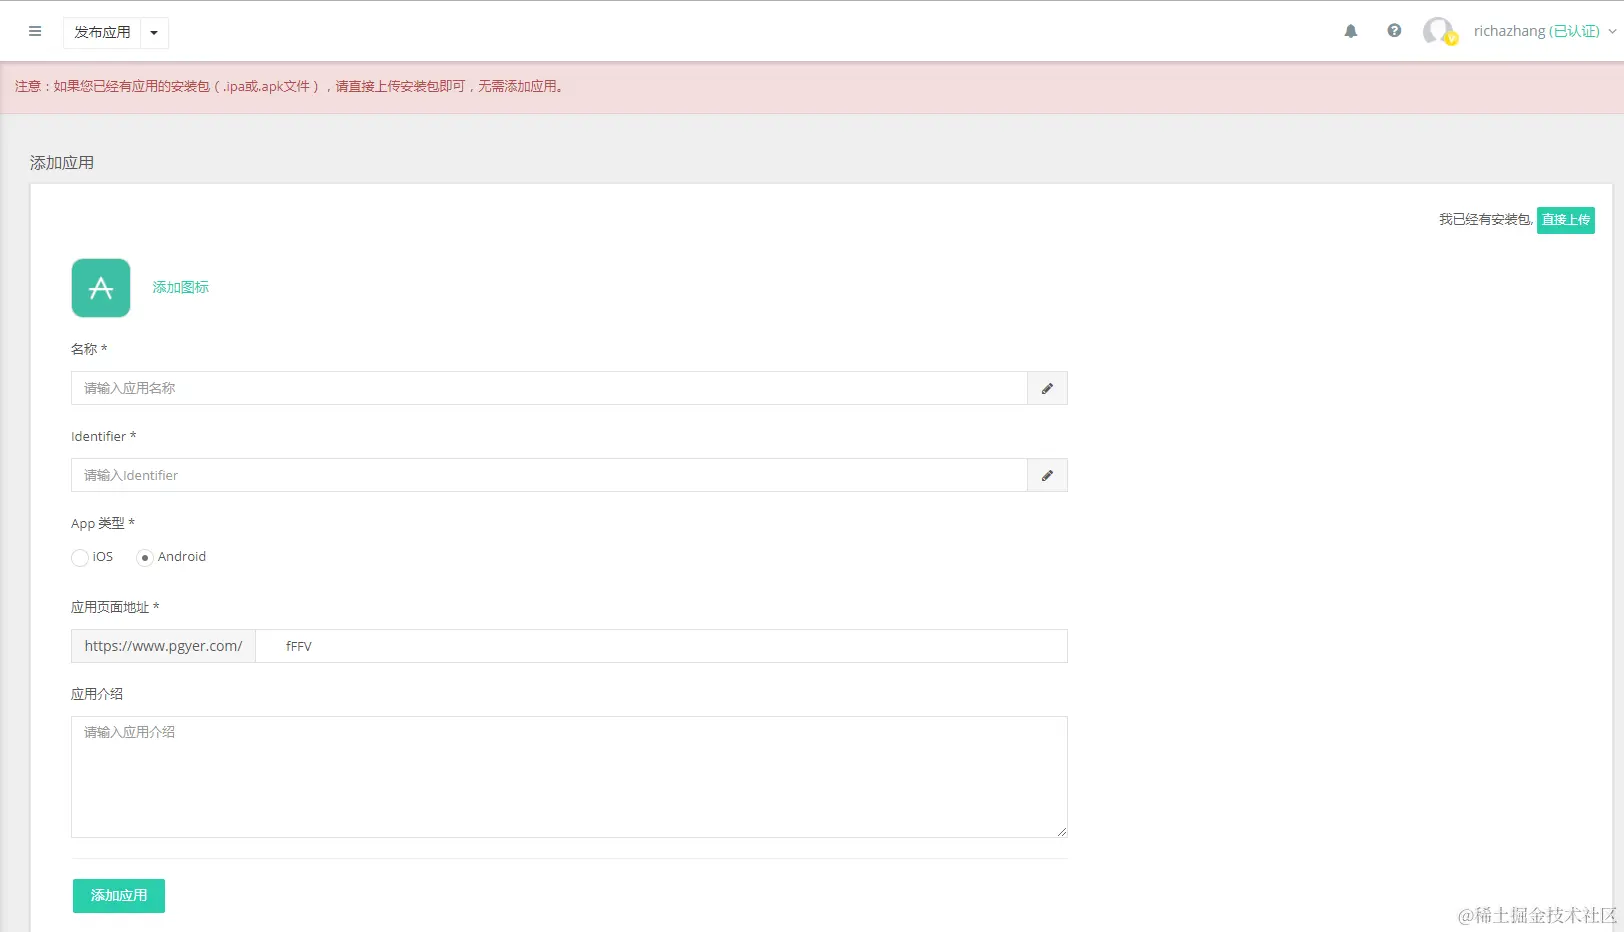
Task: Click the 发布应用 menu button
Action: point(102,33)
